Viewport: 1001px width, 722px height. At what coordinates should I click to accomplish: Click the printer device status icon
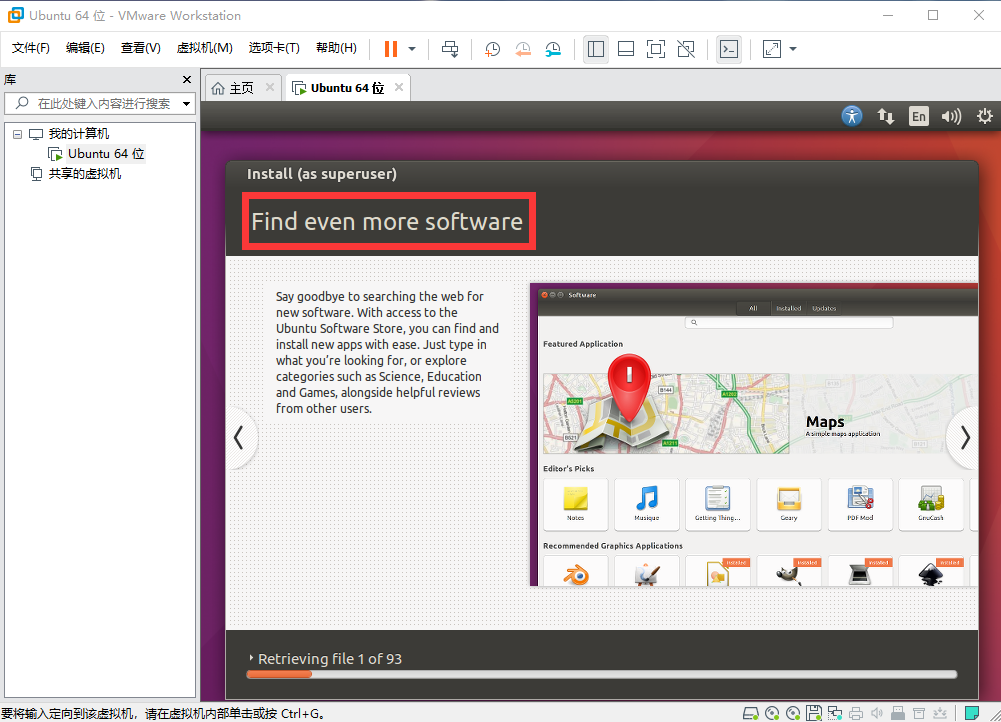pos(856,713)
